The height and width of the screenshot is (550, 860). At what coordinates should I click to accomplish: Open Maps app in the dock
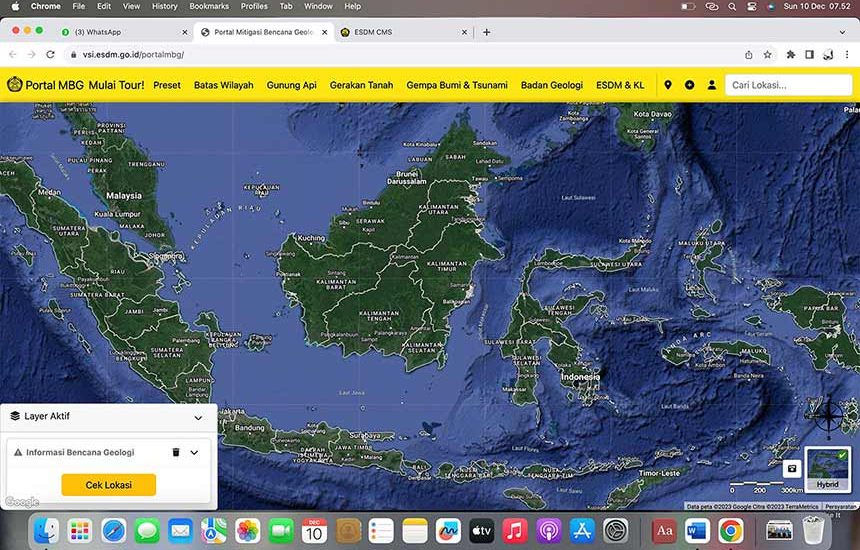point(214,531)
